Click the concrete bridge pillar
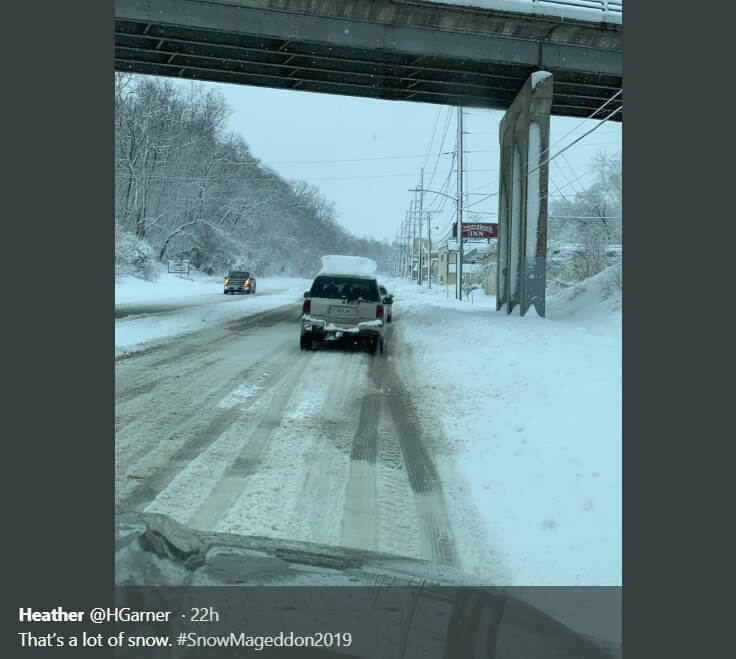This screenshot has width=736, height=659. pos(524,197)
